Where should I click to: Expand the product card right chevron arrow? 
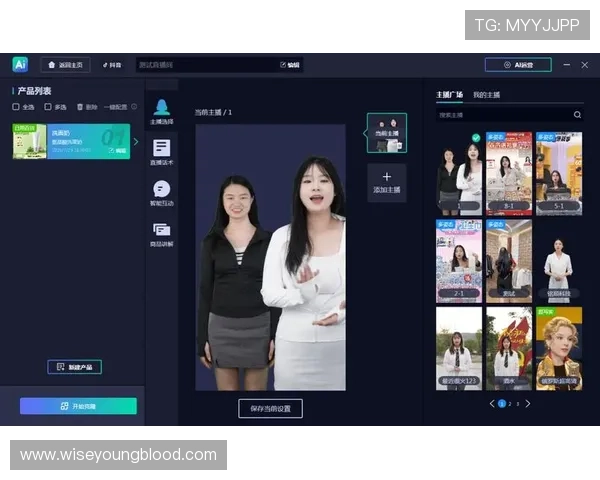click(136, 142)
